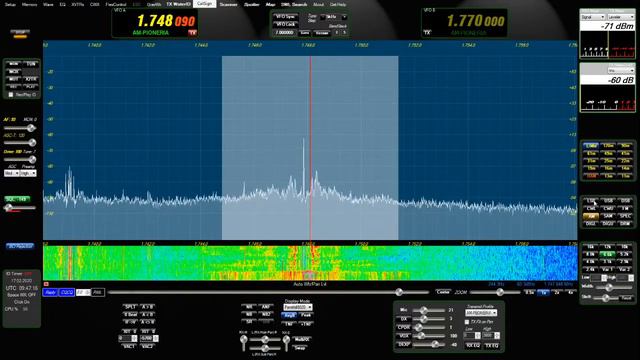Select the 16k filter button
Image resolution: width=640 pixels, height=360 pixels.
(591, 247)
